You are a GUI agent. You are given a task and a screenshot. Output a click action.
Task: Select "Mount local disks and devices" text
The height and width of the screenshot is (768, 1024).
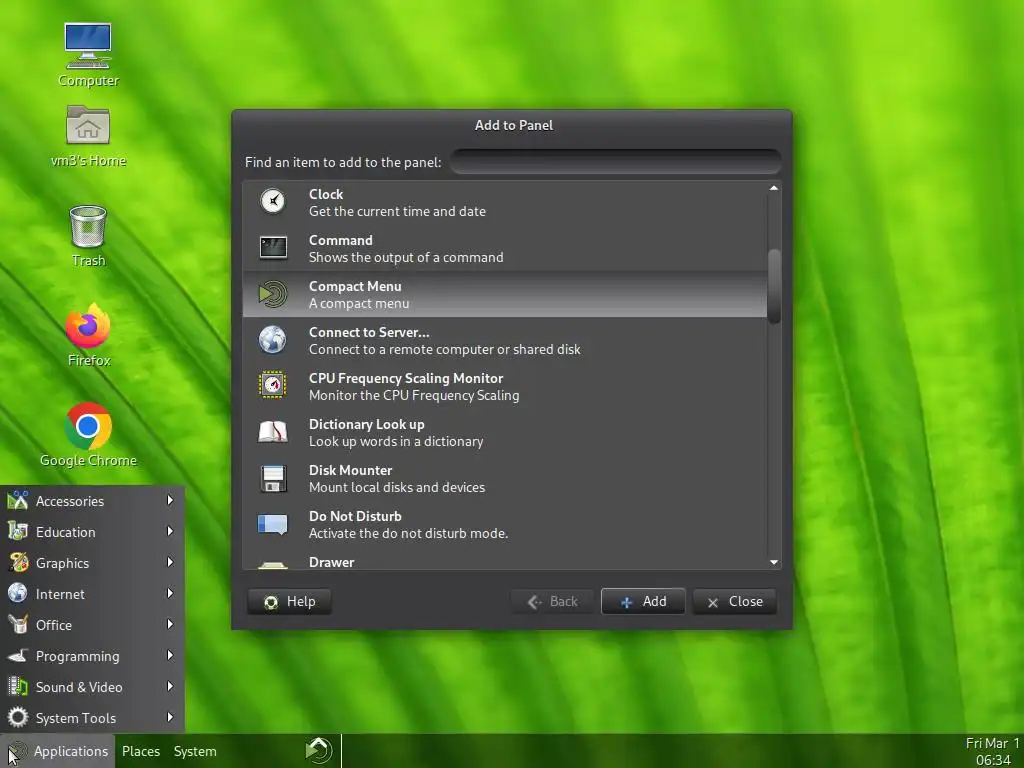pos(396,487)
